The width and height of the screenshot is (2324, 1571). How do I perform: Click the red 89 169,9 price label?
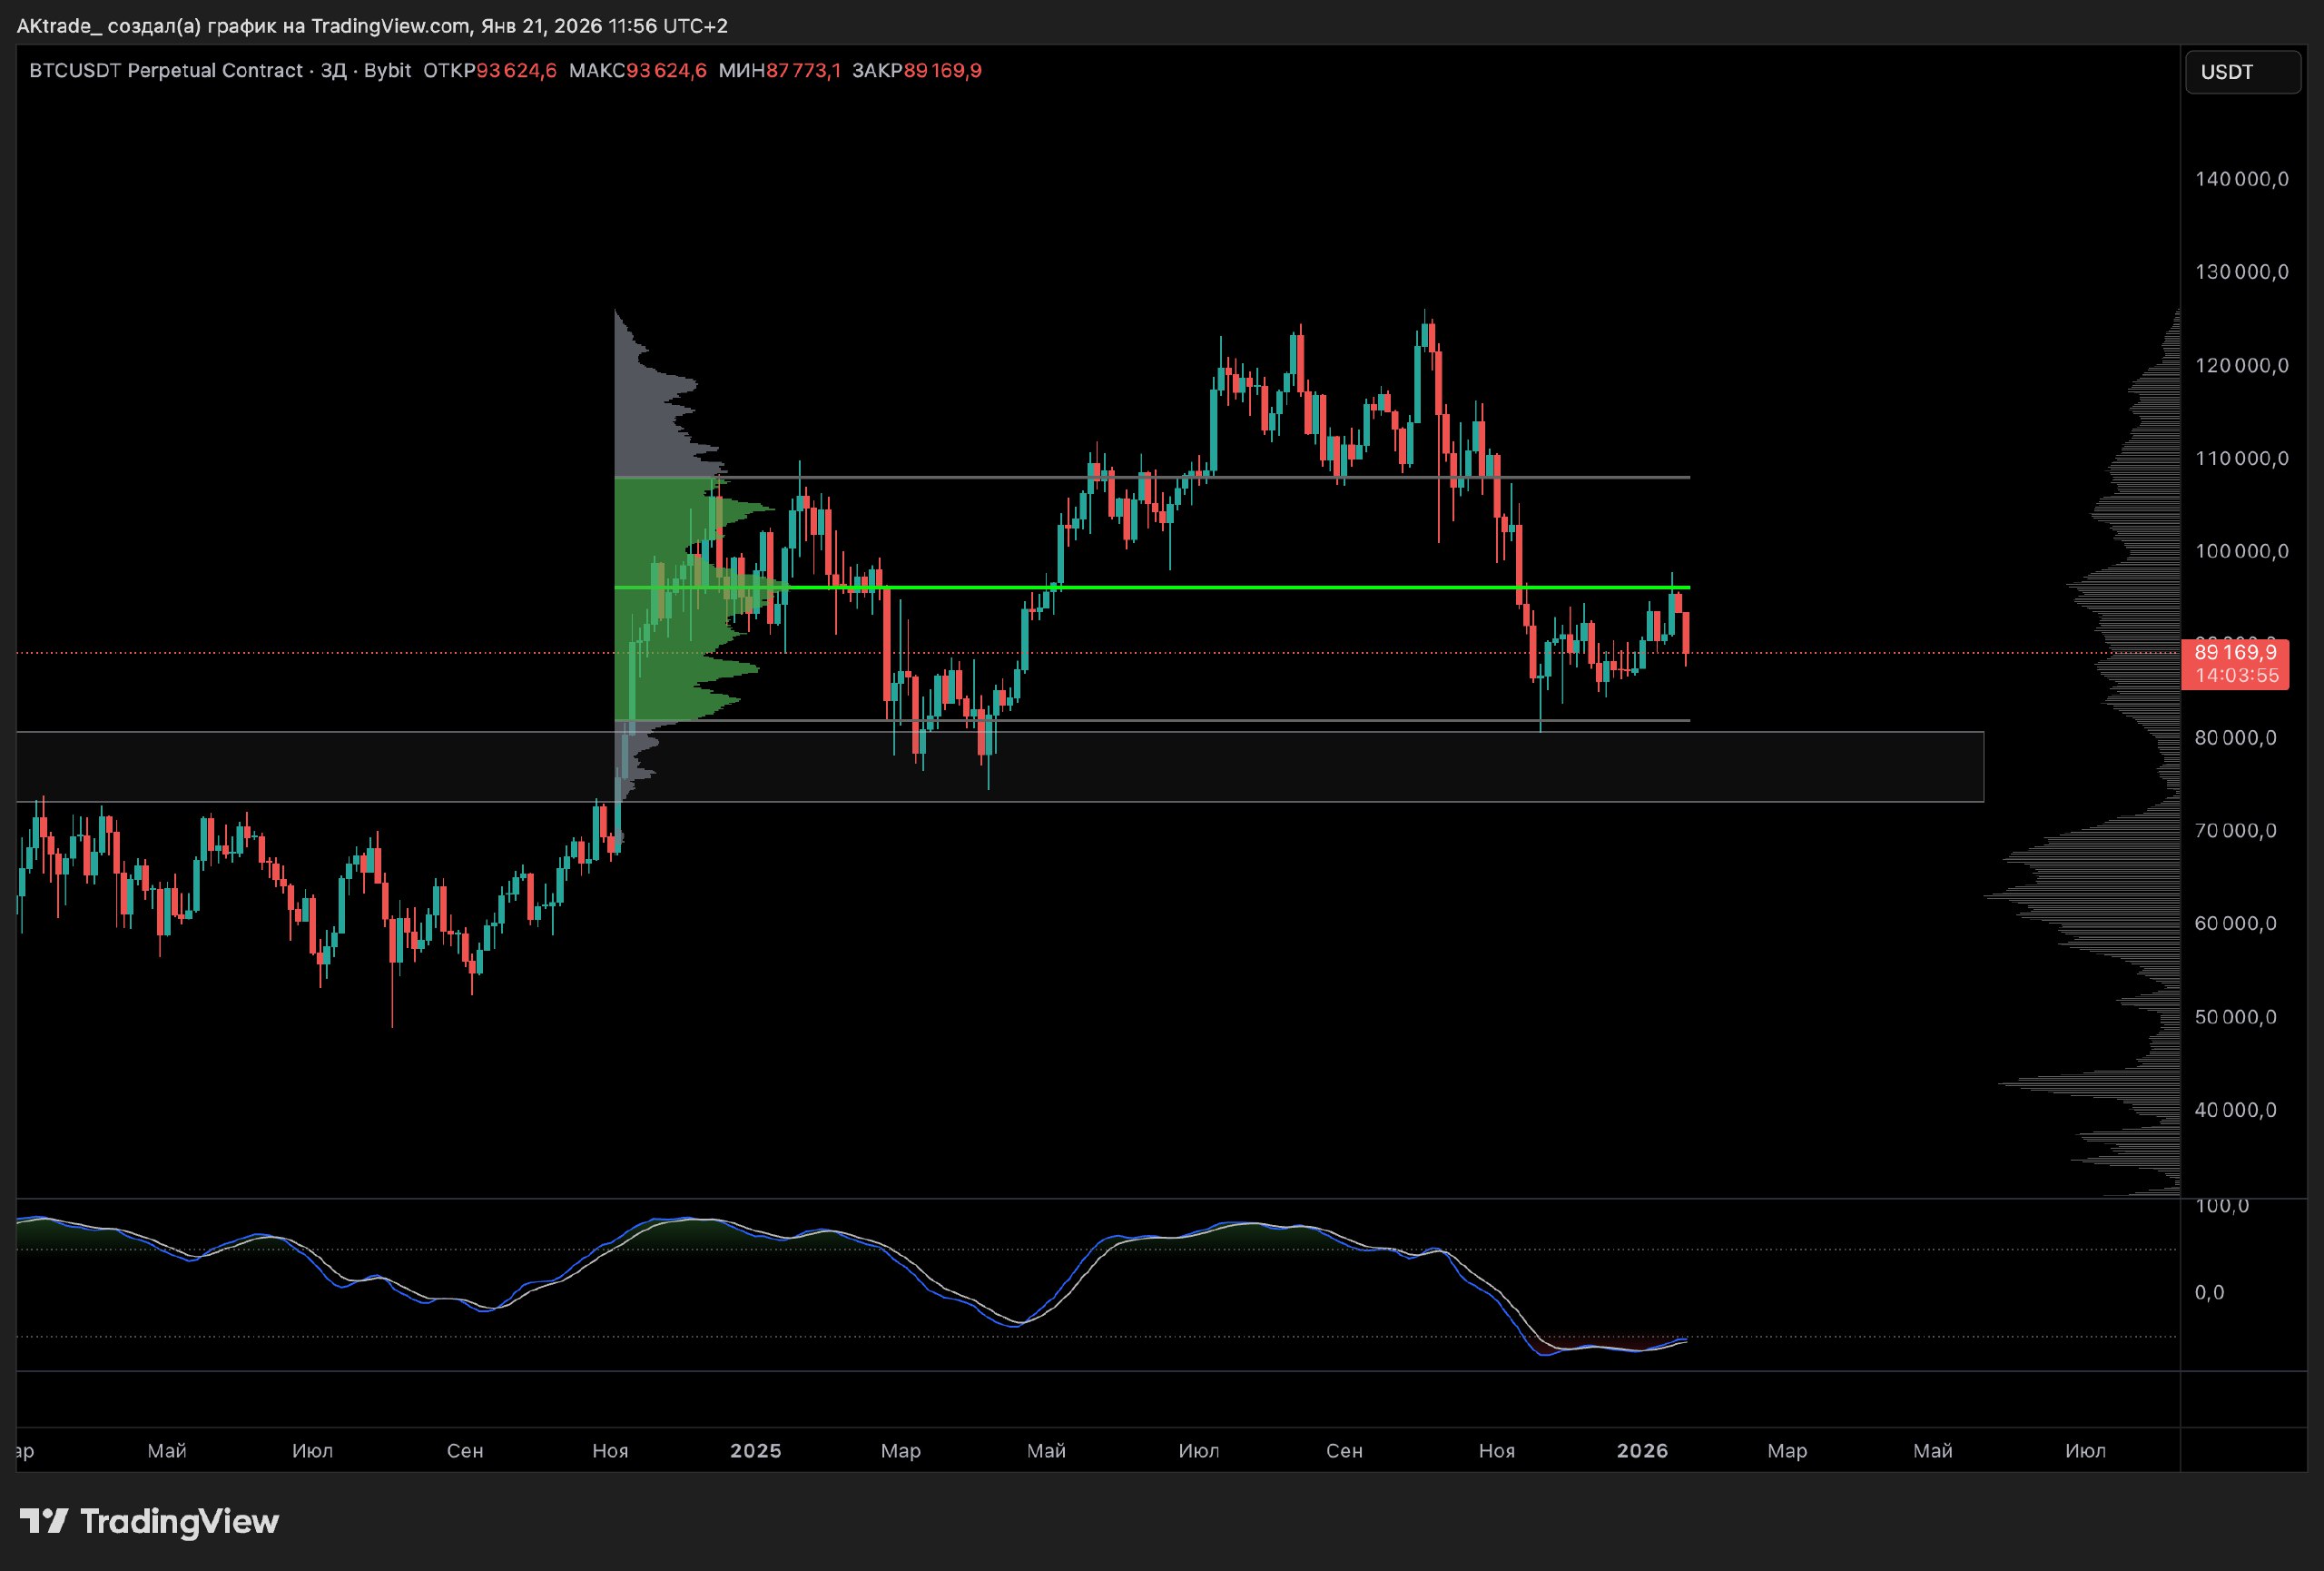[x=2235, y=653]
